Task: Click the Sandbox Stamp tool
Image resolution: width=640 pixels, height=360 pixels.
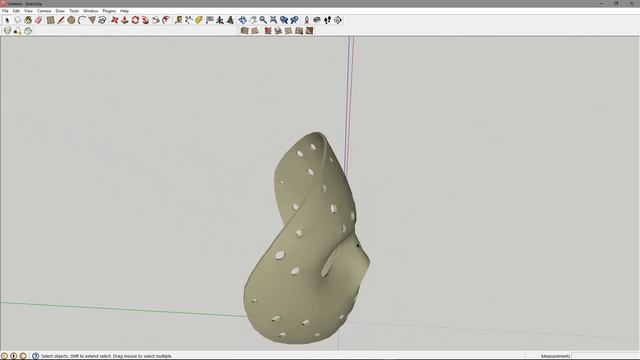Action: click(278, 31)
